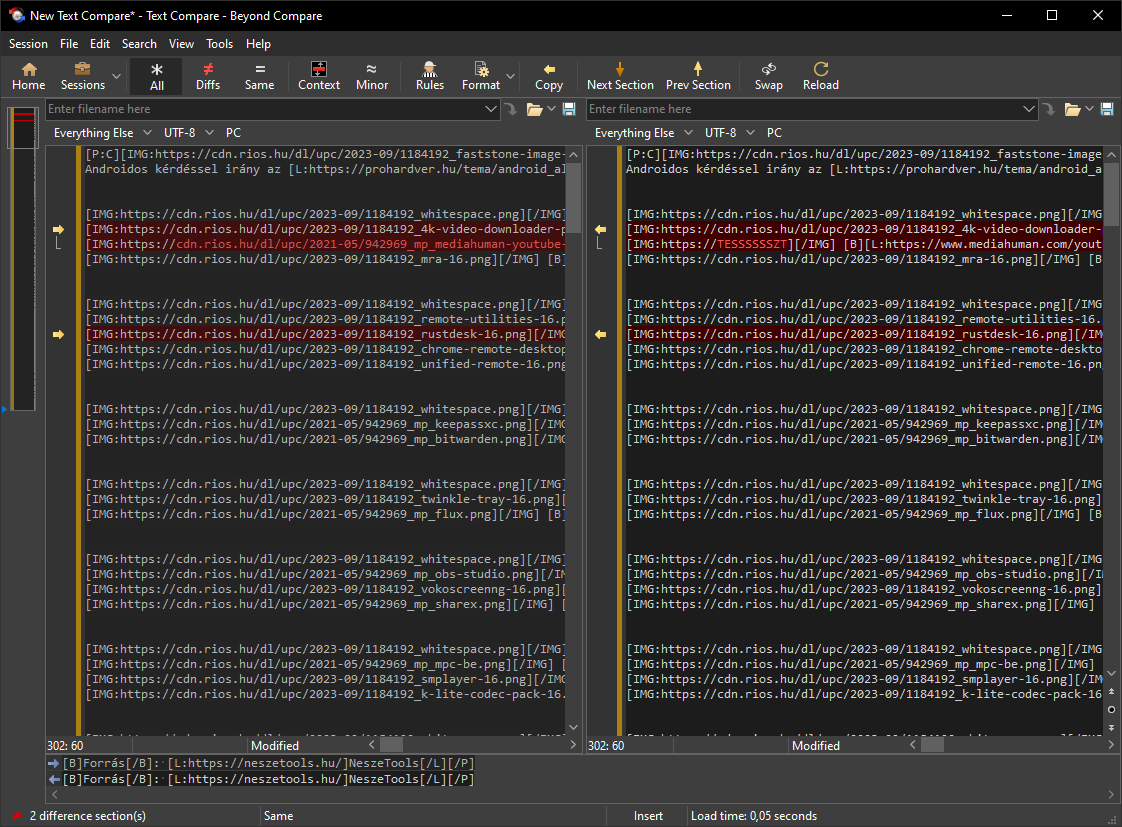The width and height of the screenshot is (1122, 827).
Task: Toggle the Same display filter
Action: coord(259,77)
